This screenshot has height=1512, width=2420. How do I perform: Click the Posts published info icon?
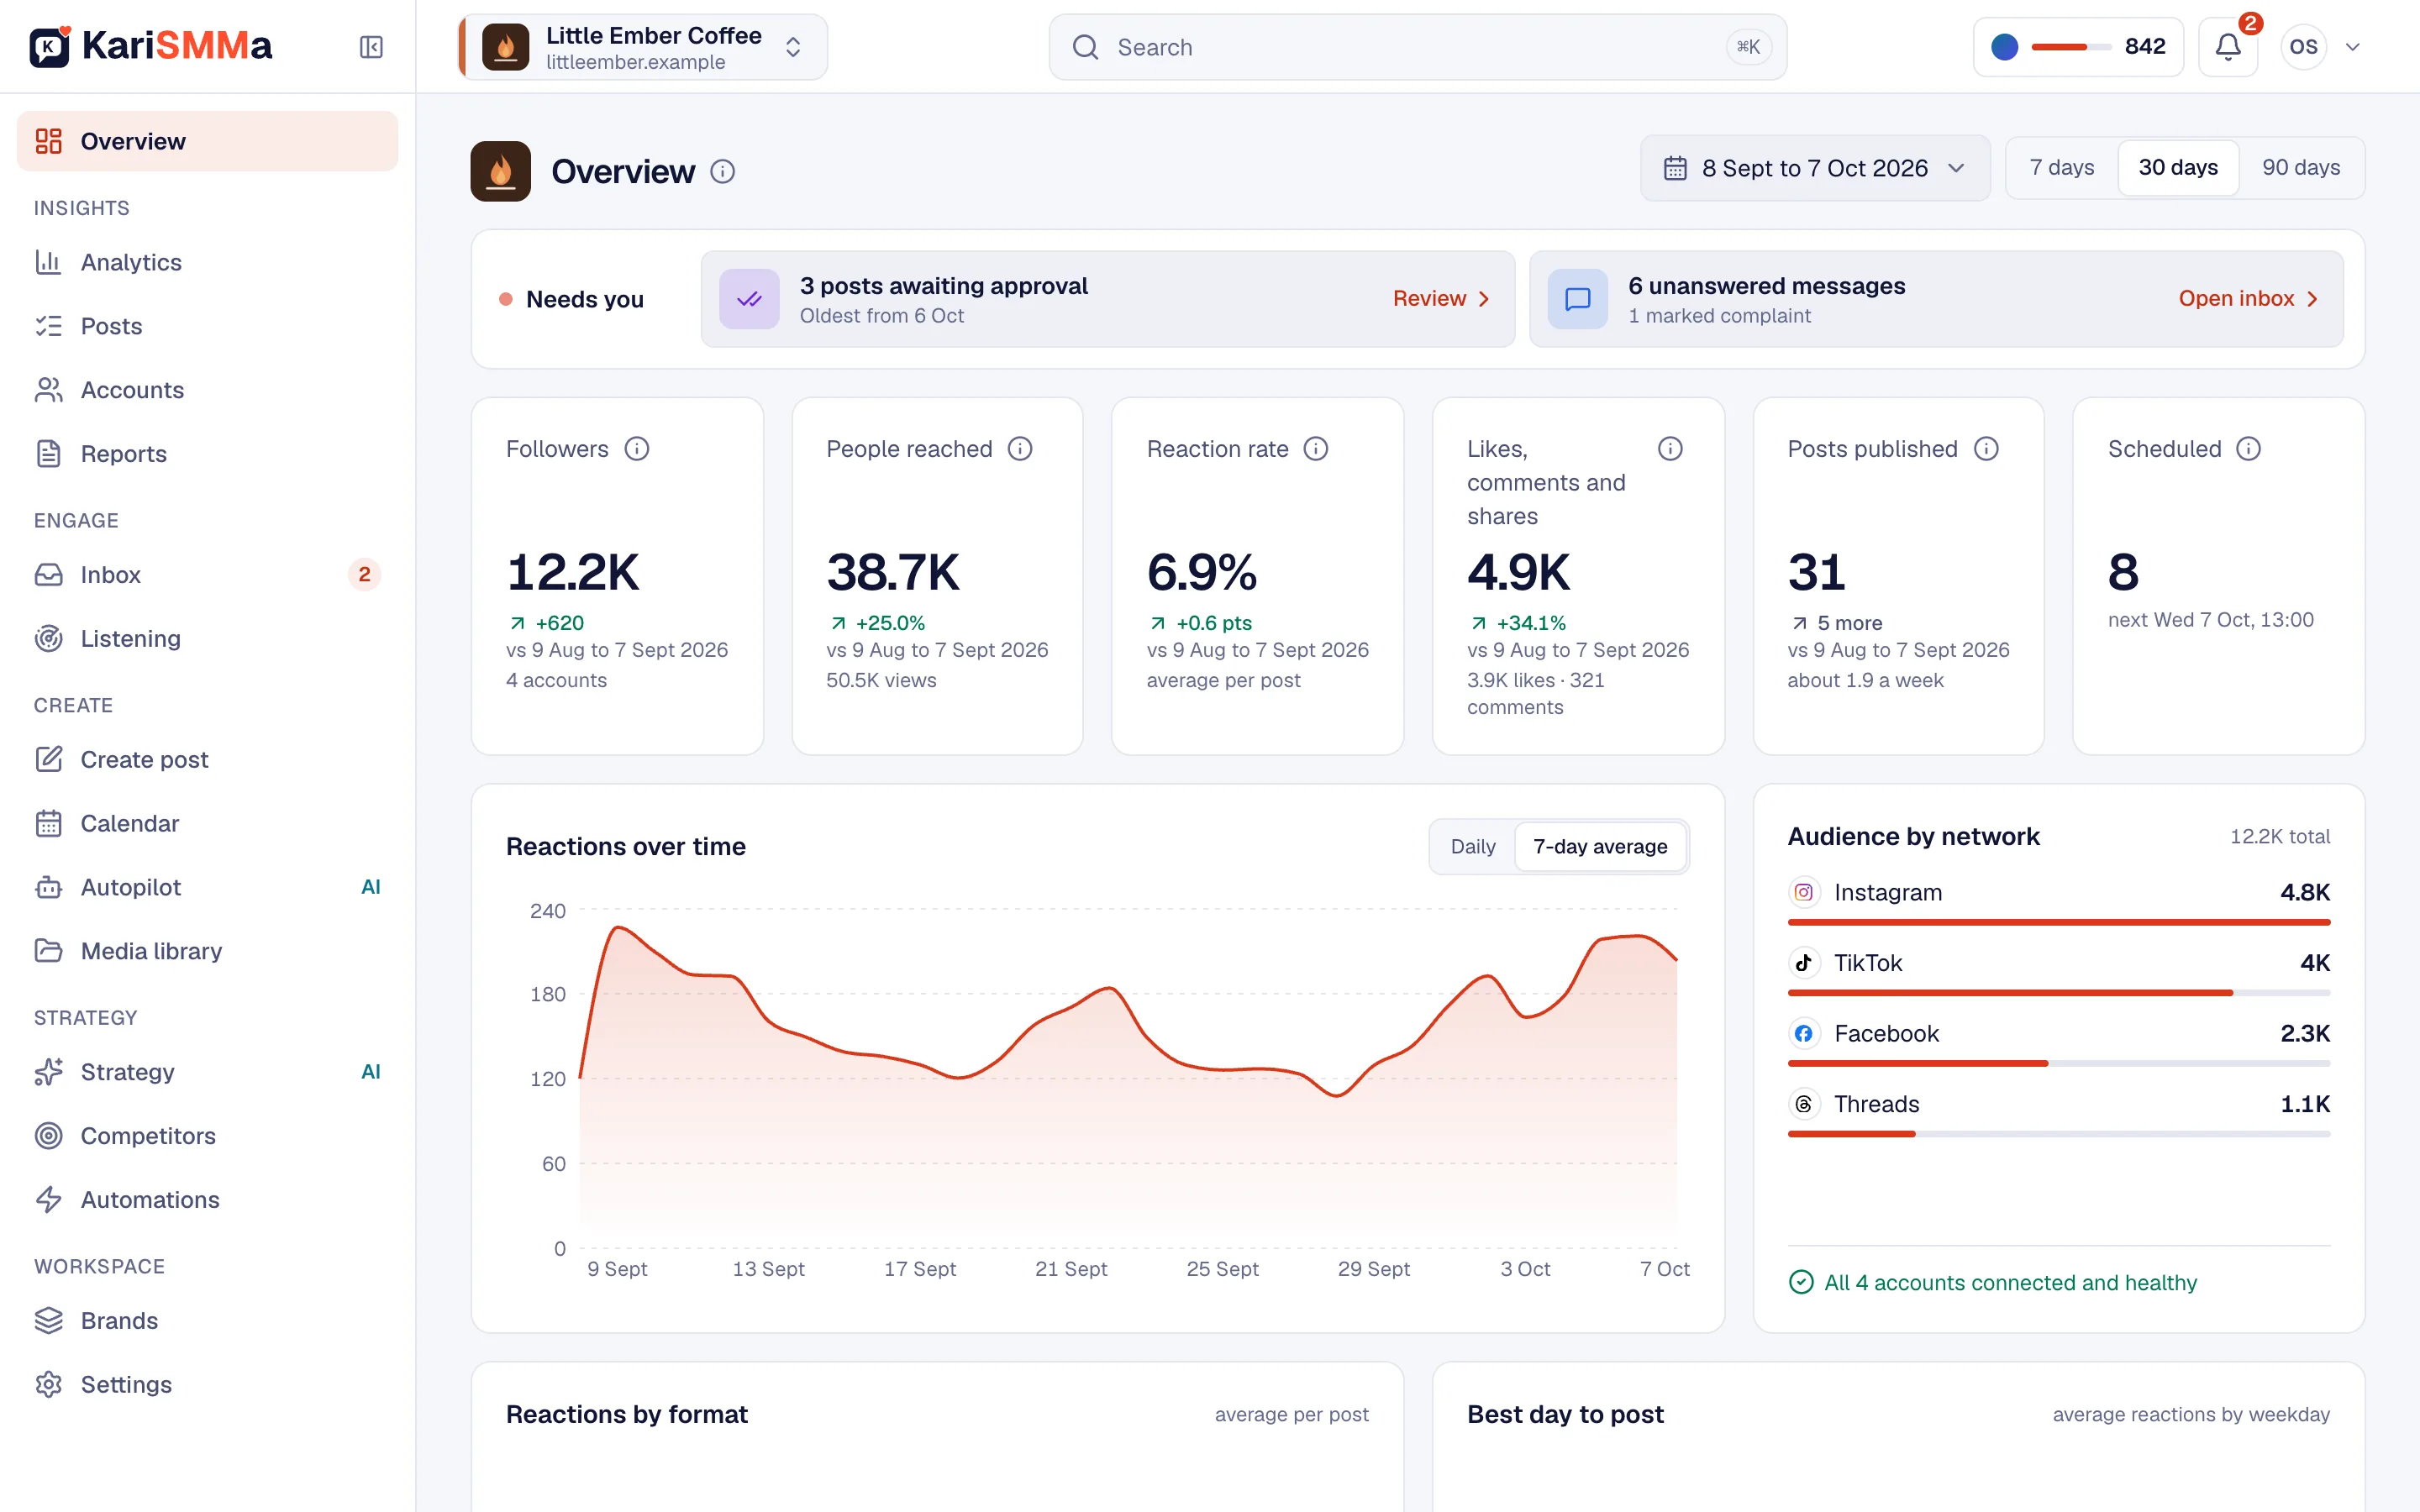[1986, 449]
